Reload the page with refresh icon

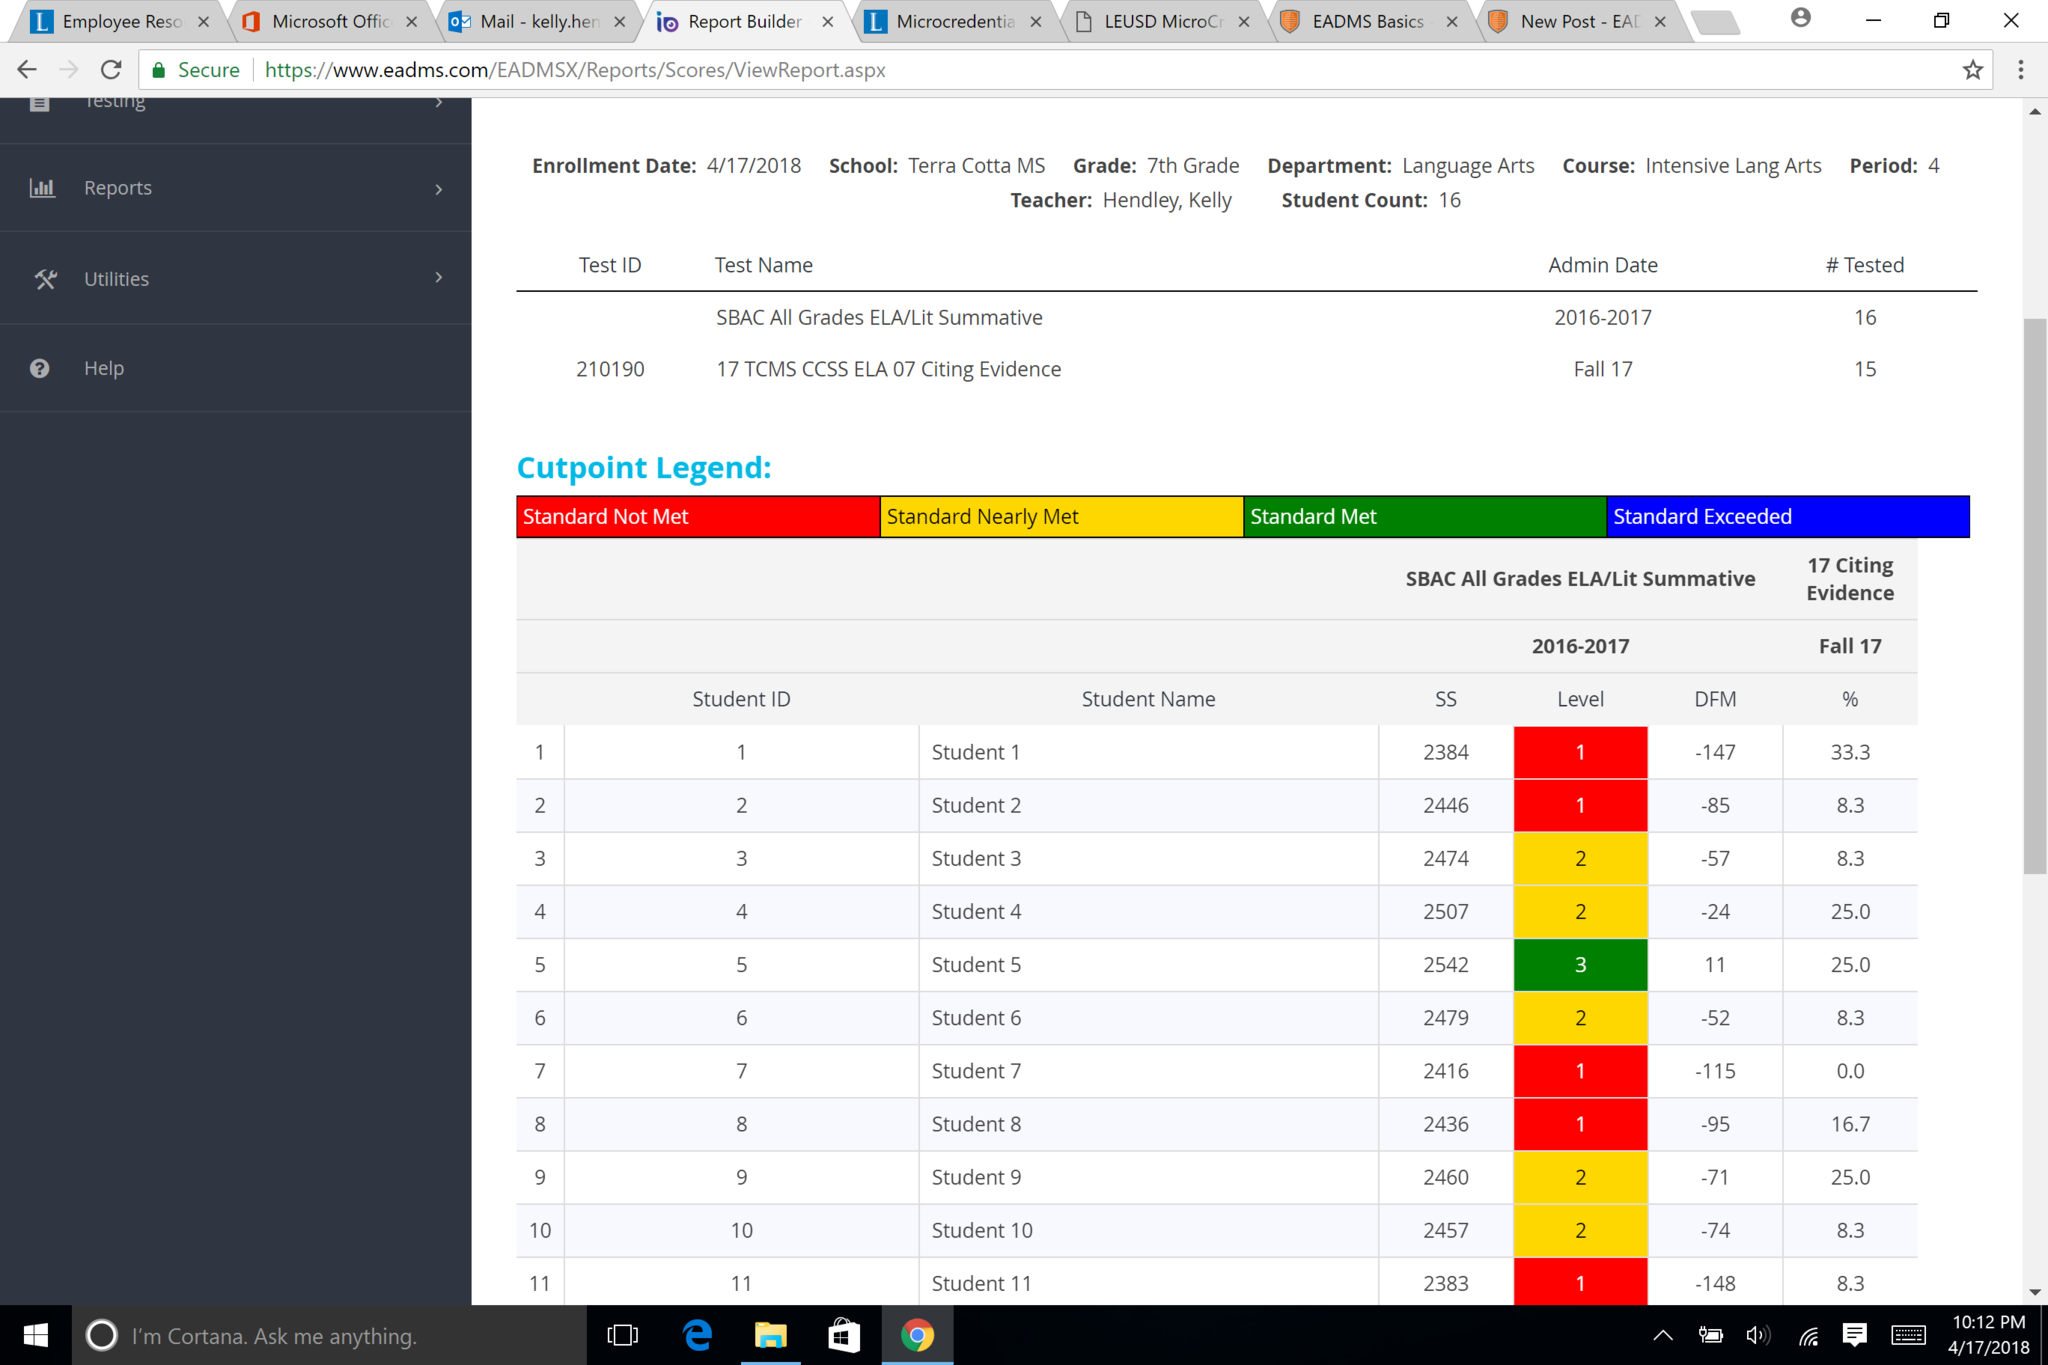click(x=111, y=70)
